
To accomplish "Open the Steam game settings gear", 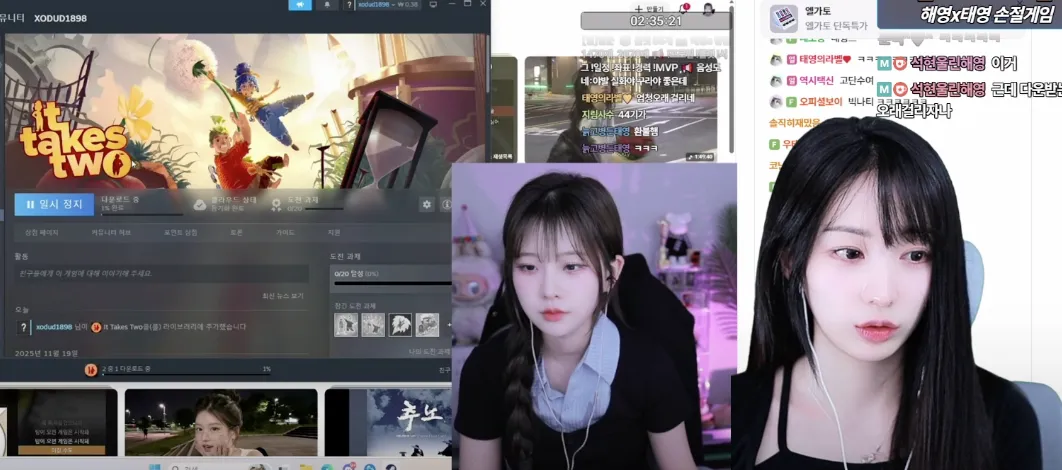I will pyautogui.click(x=427, y=204).
